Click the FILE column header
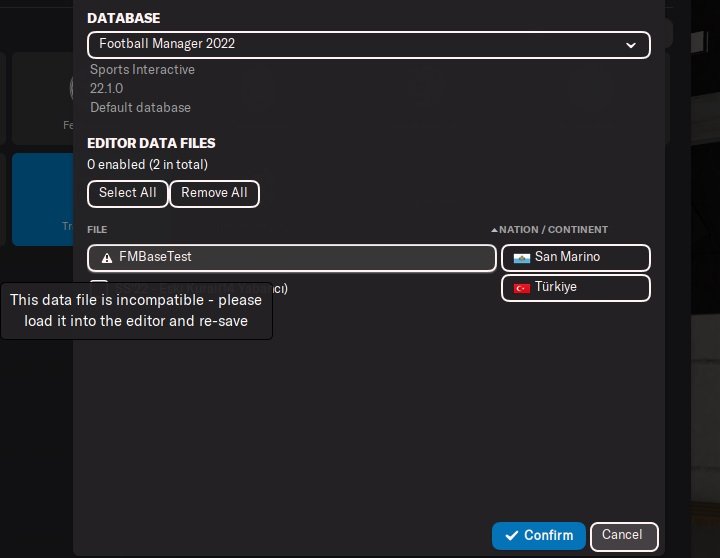Image resolution: width=720 pixels, height=558 pixels. click(97, 230)
